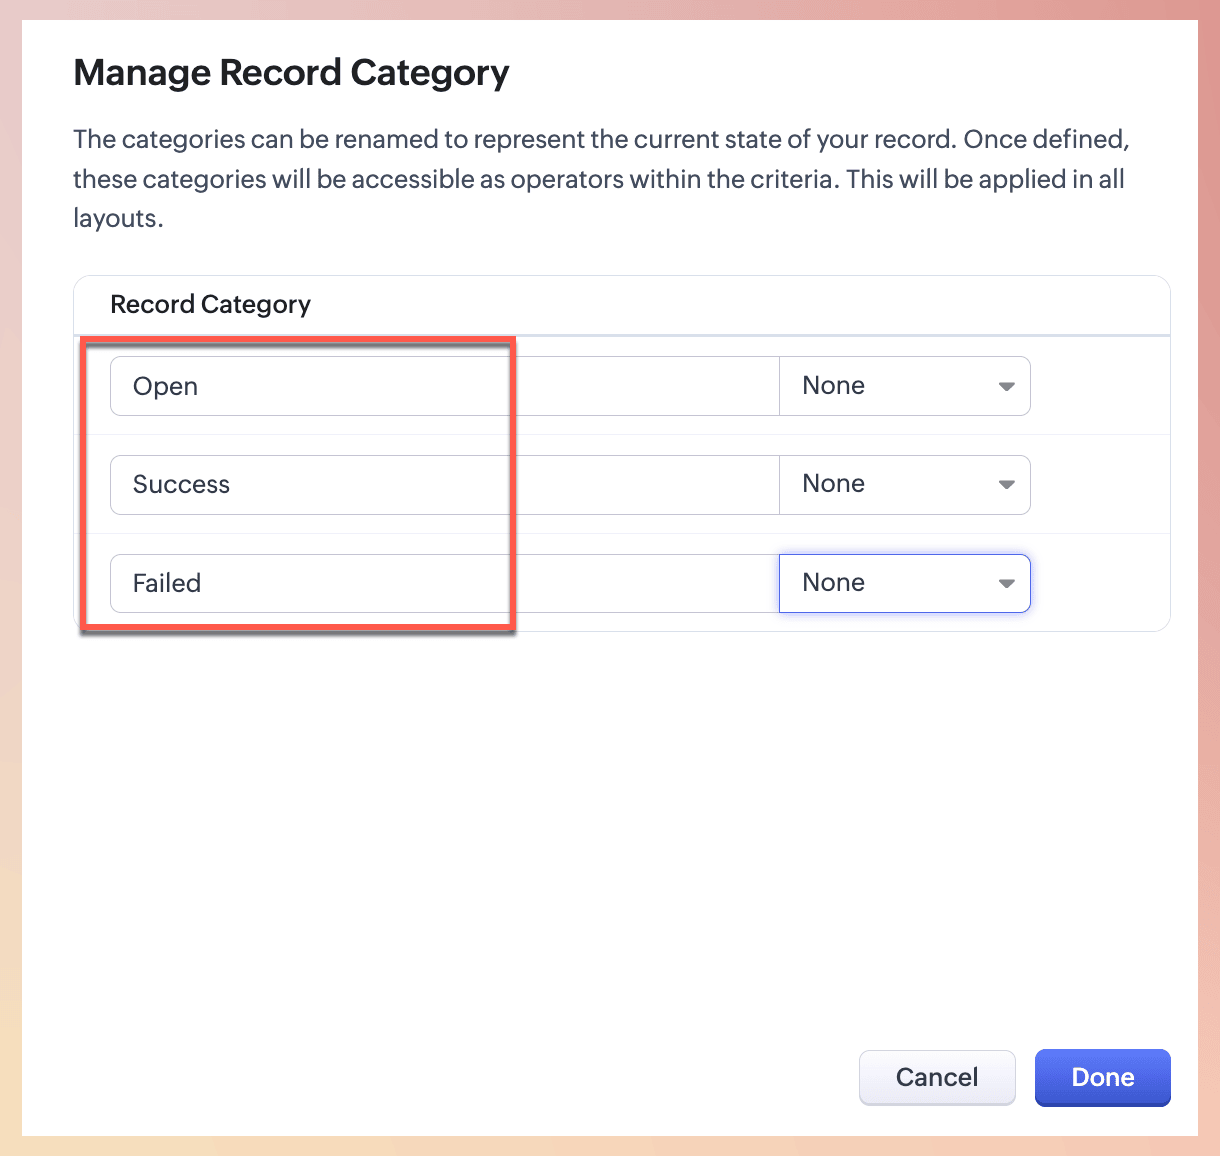Click the word Open in the first field
The width and height of the screenshot is (1220, 1156).
(x=165, y=387)
